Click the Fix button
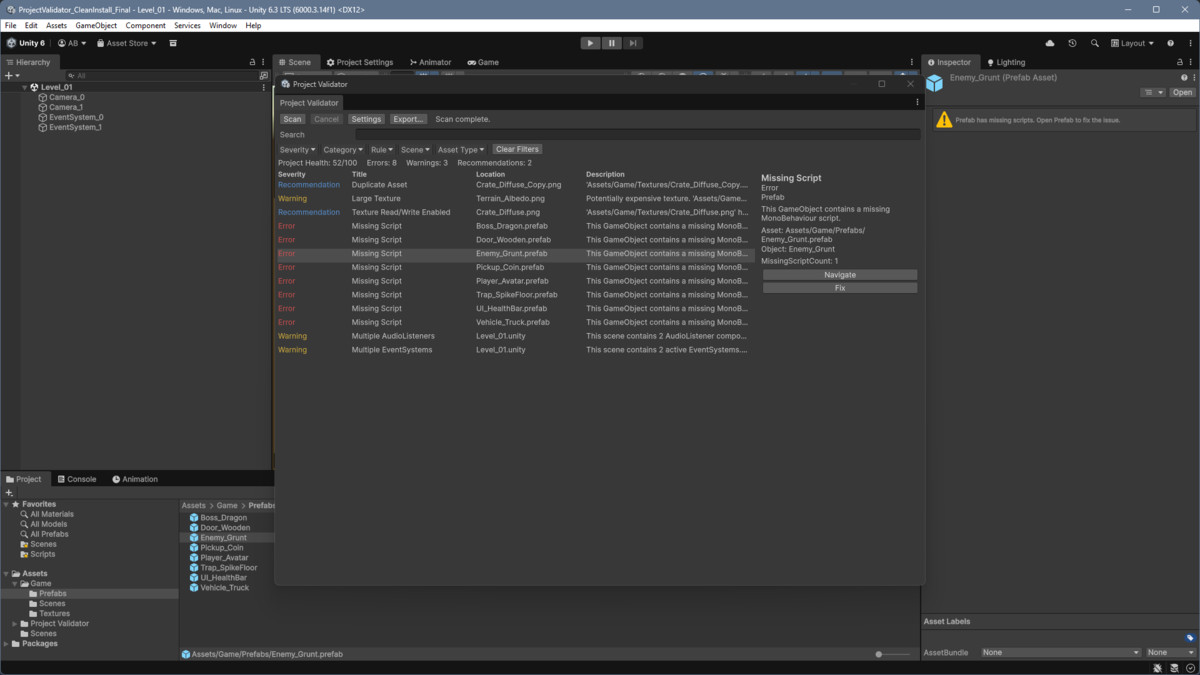Viewport: 1200px width, 675px height. coord(840,288)
